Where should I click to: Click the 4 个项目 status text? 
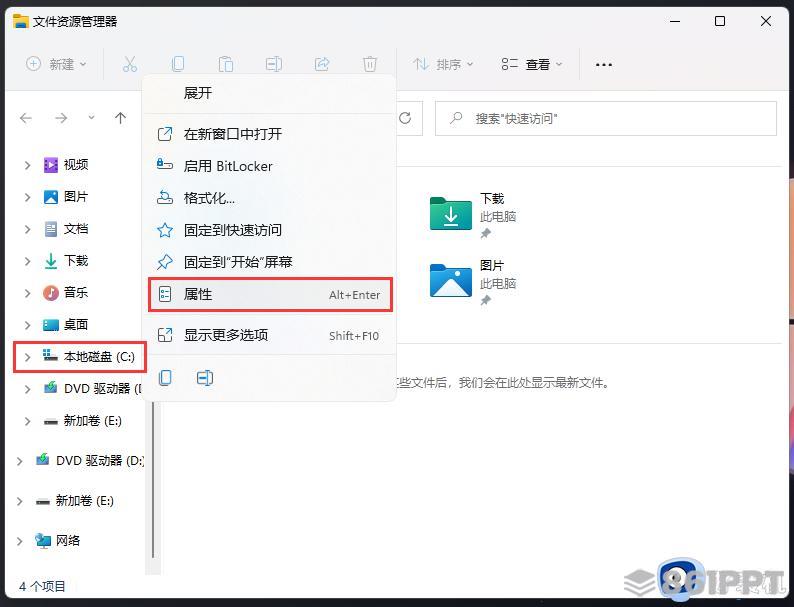(43, 586)
